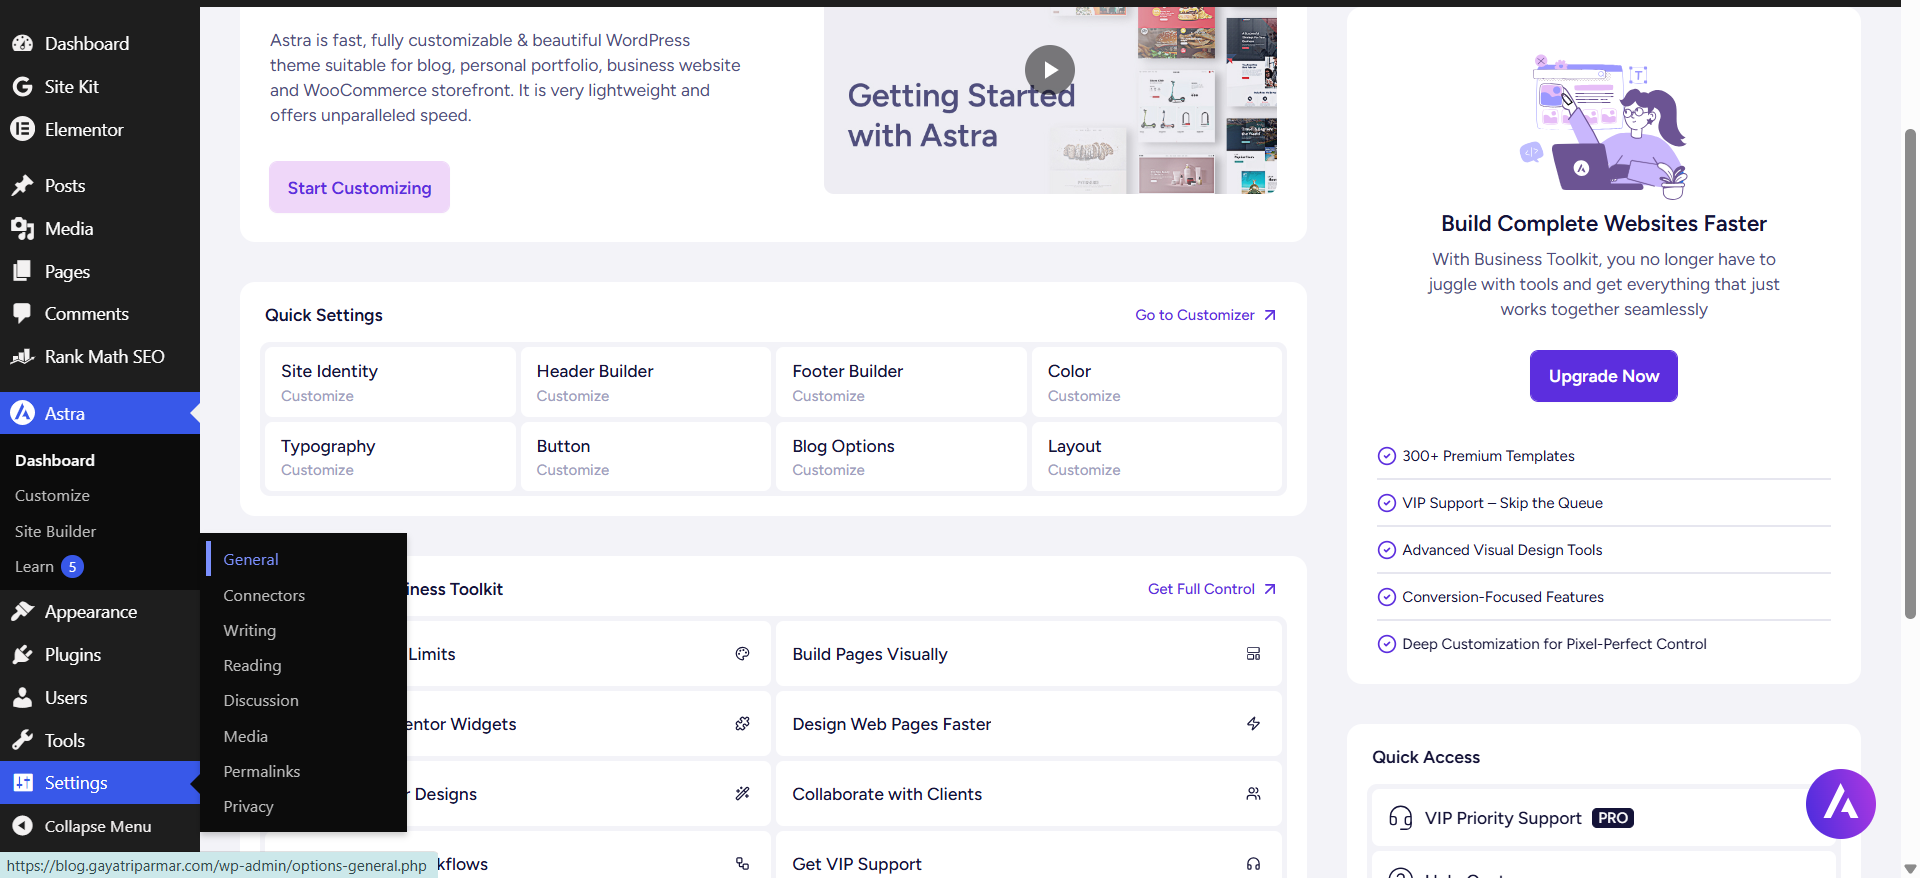Open Connectors in Settings submenu
Screen dimensions: 1920x878
(x=264, y=595)
